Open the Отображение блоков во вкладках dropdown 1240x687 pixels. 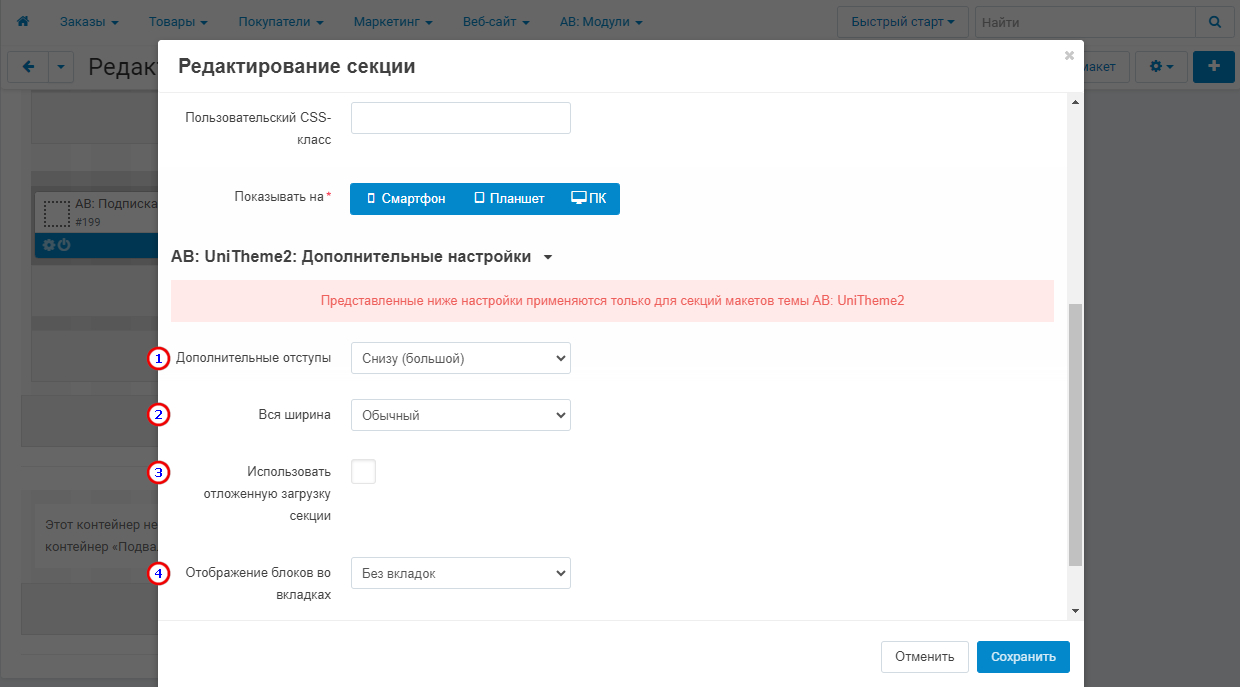click(460, 573)
